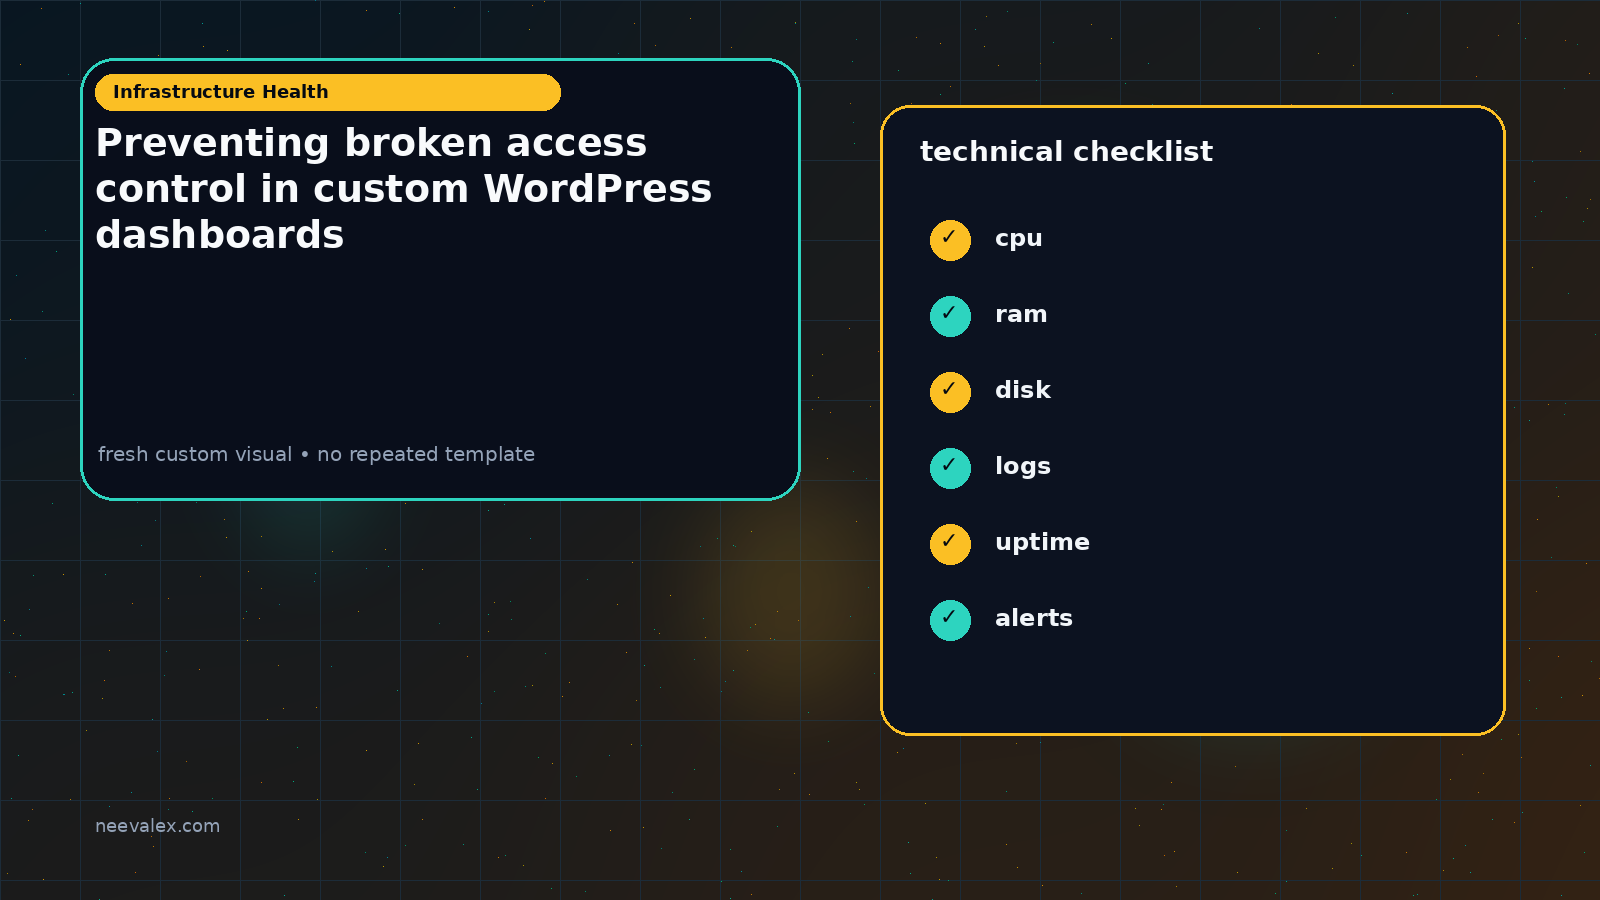Open the neevalex.com link
1600x900 pixels.
click(157, 826)
